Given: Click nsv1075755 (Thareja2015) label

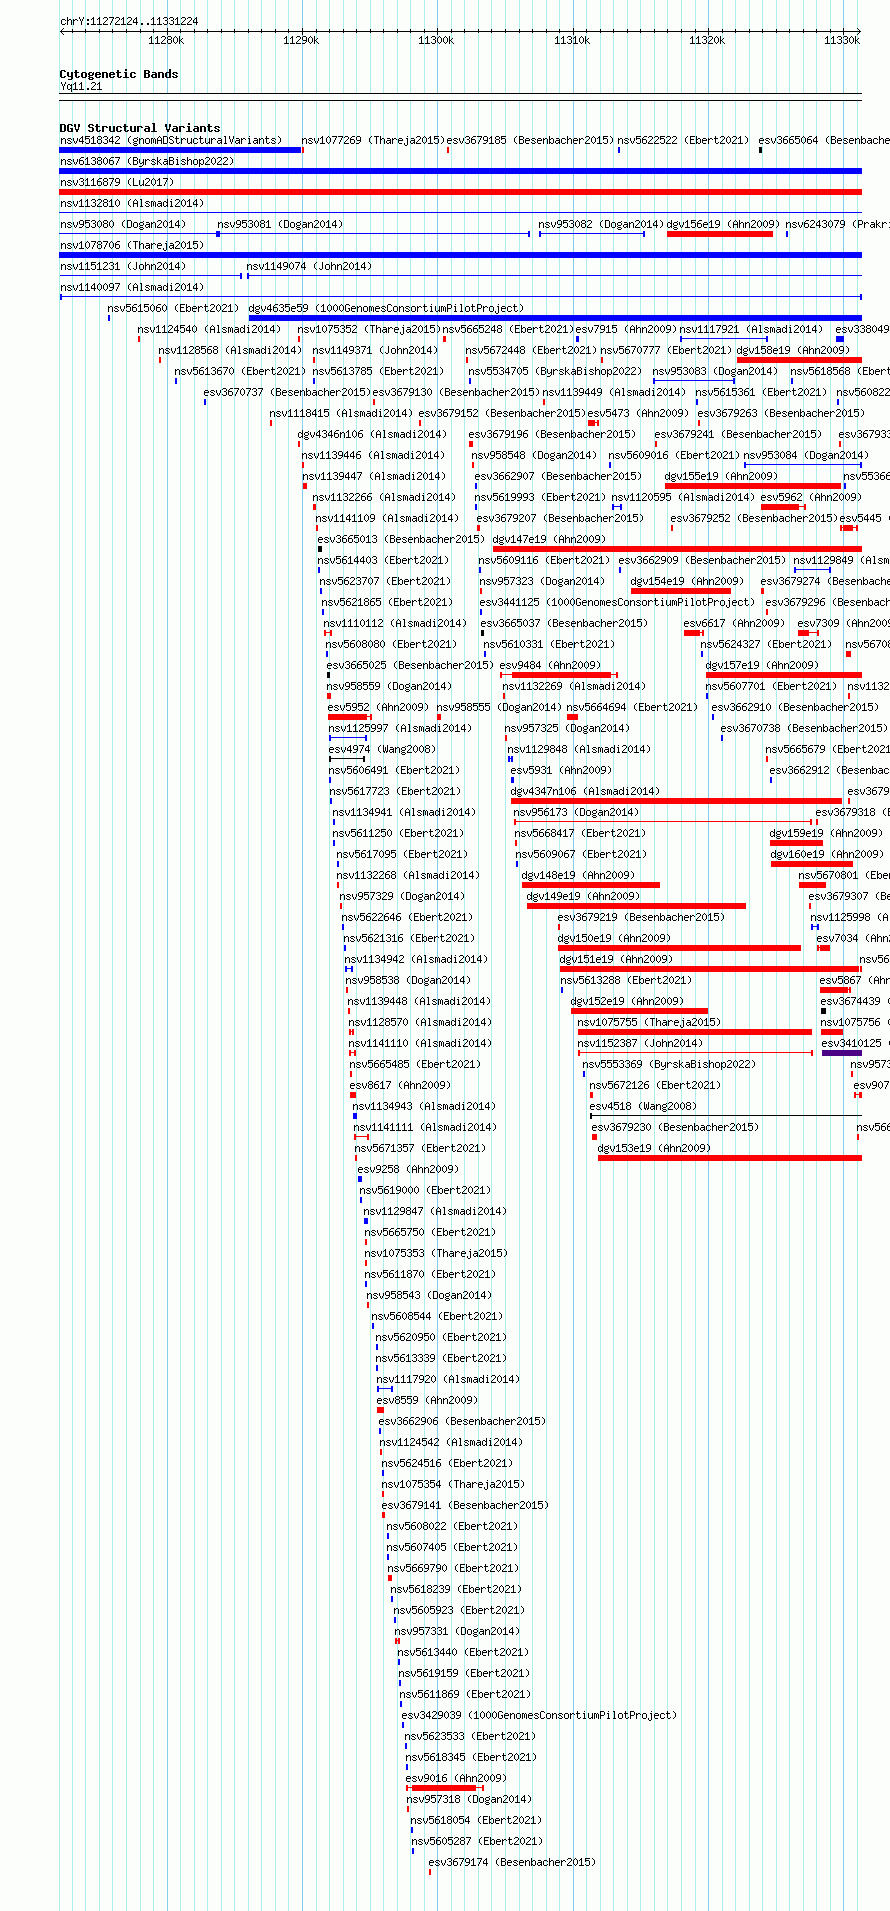Looking at the screenshot, I should click(x=649, y=1022).
